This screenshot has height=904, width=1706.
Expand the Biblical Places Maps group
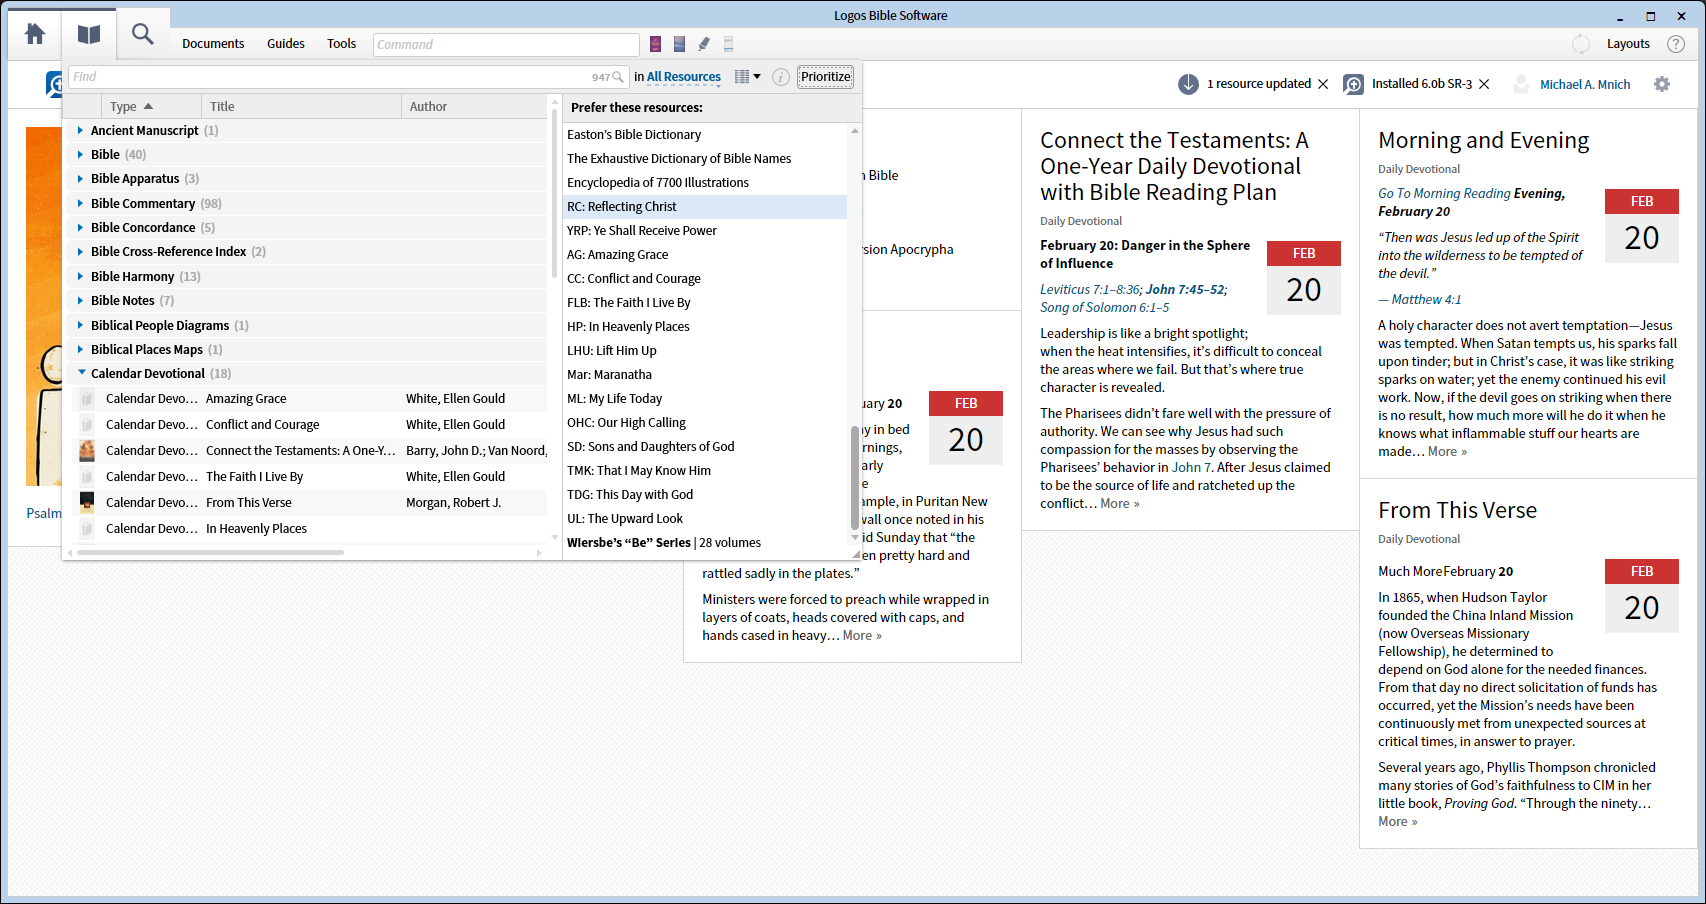click(x=80, y=349)
